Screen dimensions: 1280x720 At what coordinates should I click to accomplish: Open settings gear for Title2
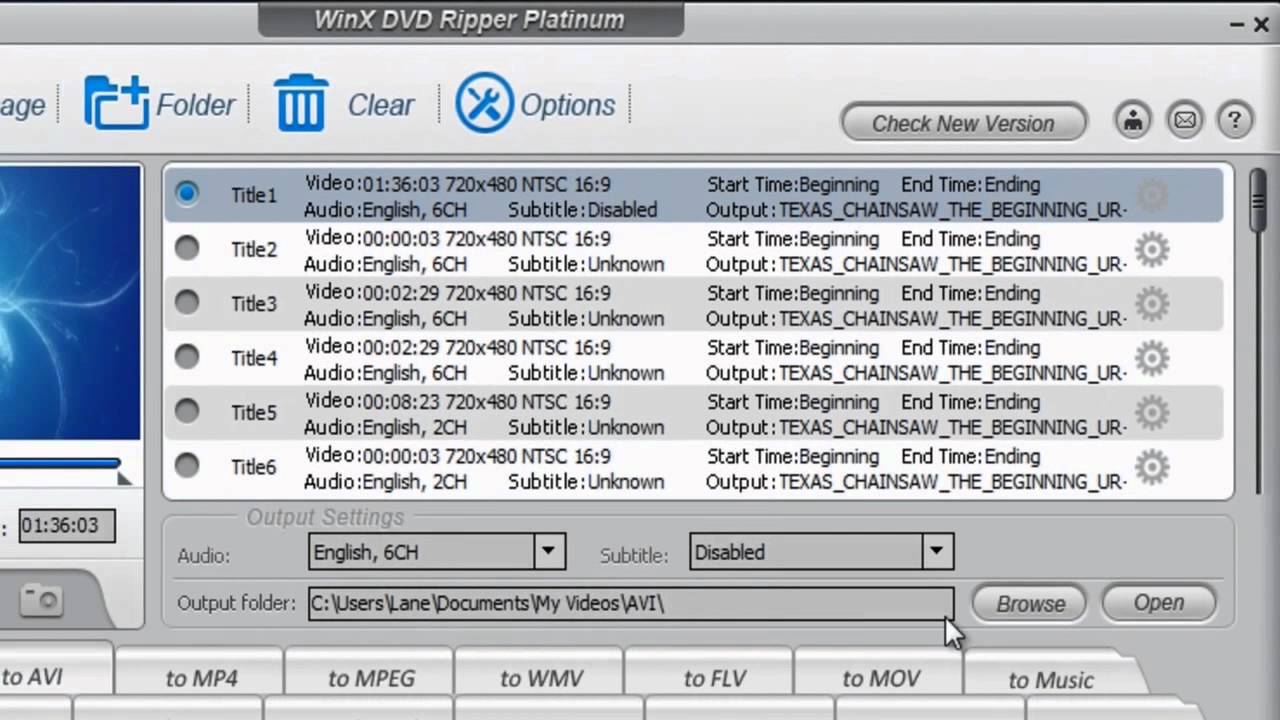point(1152,249)
